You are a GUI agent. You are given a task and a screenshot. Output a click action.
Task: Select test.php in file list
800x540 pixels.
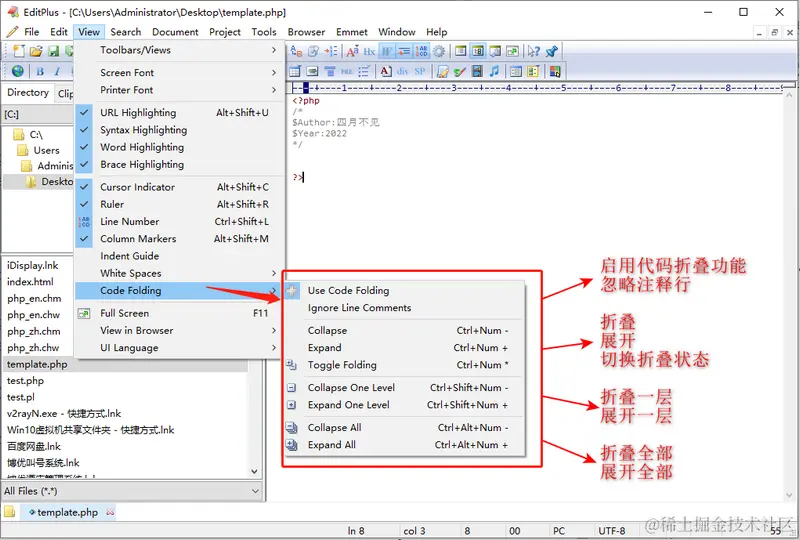(x=26, y=381)
